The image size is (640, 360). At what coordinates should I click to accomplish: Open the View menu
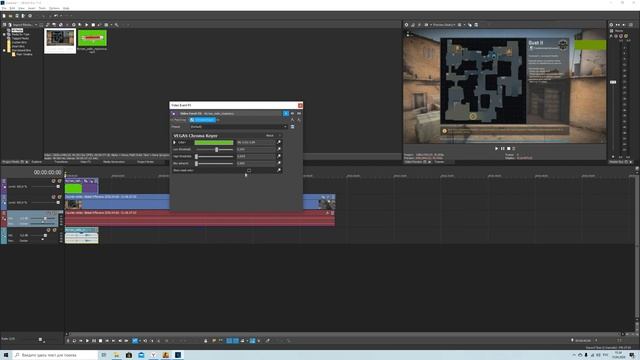(21, 8)
